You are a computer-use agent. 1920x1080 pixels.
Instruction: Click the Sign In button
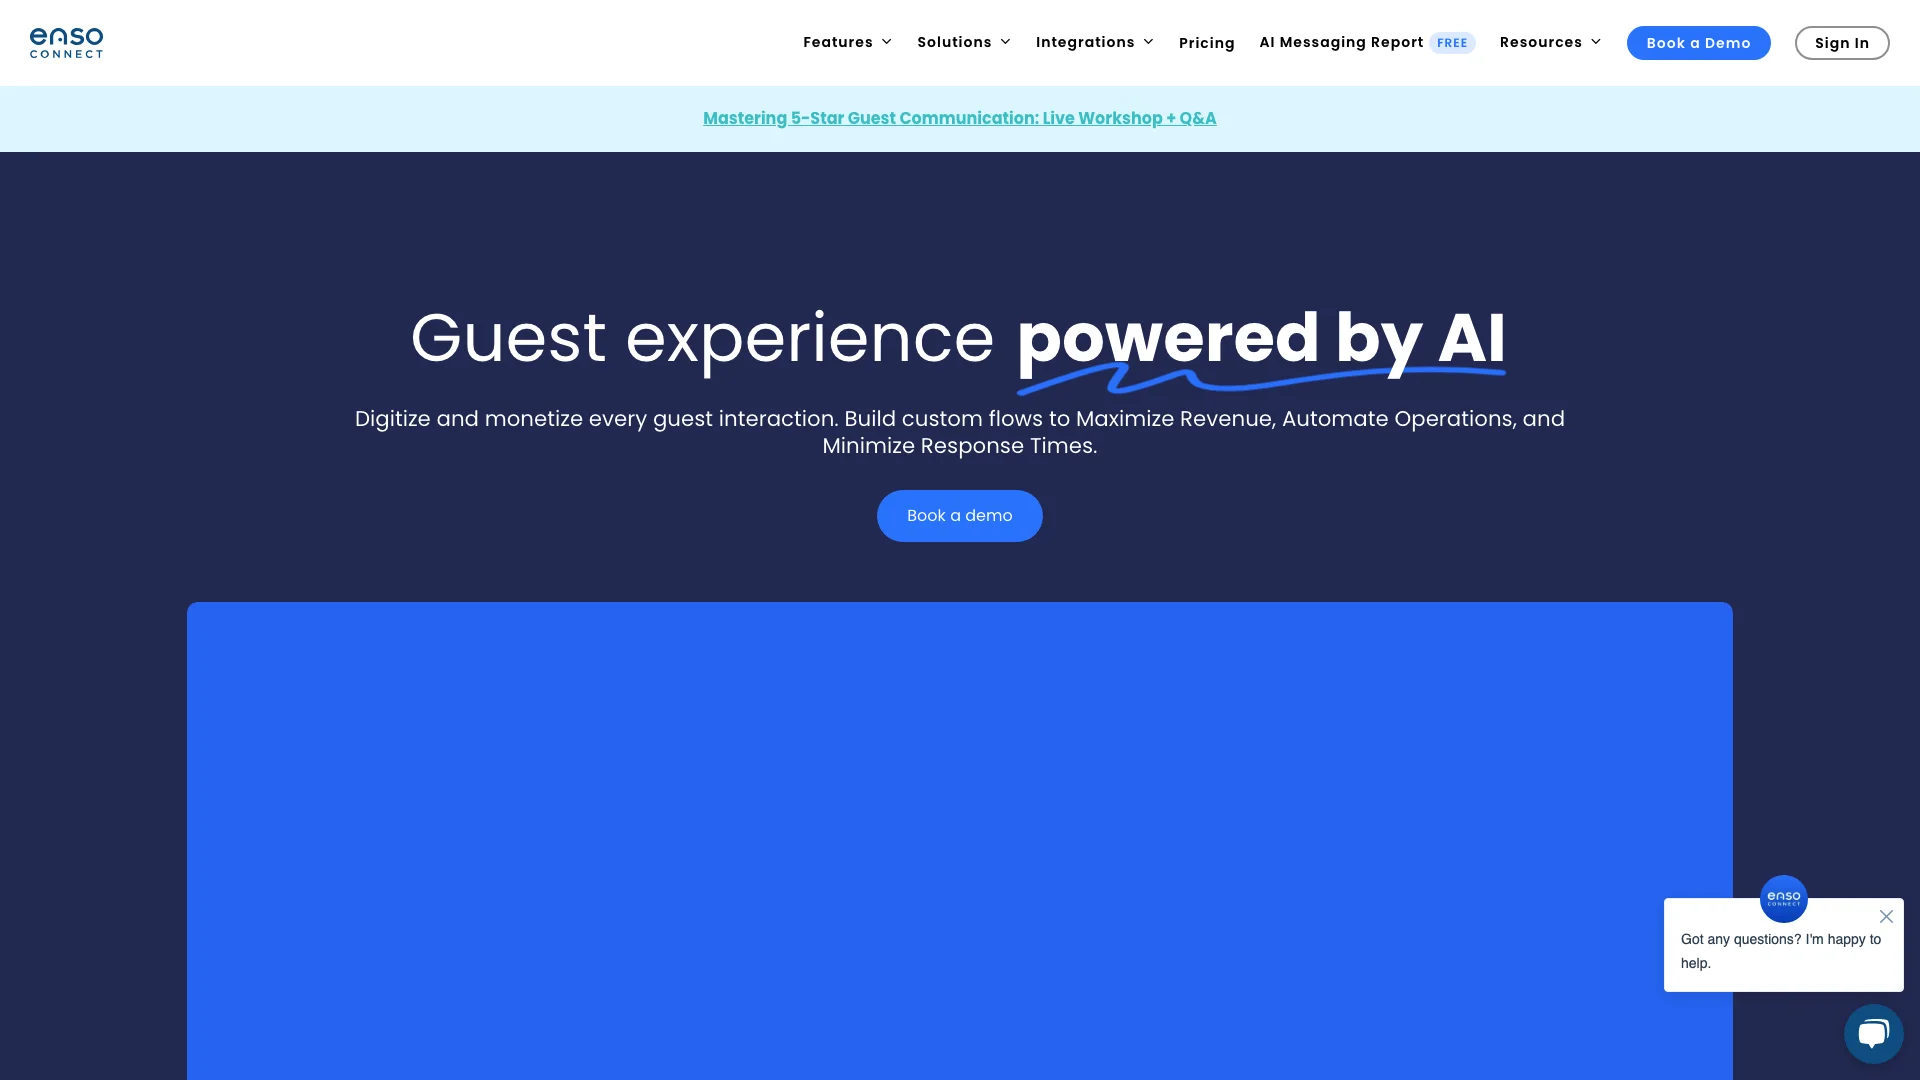click(1841, 42)
